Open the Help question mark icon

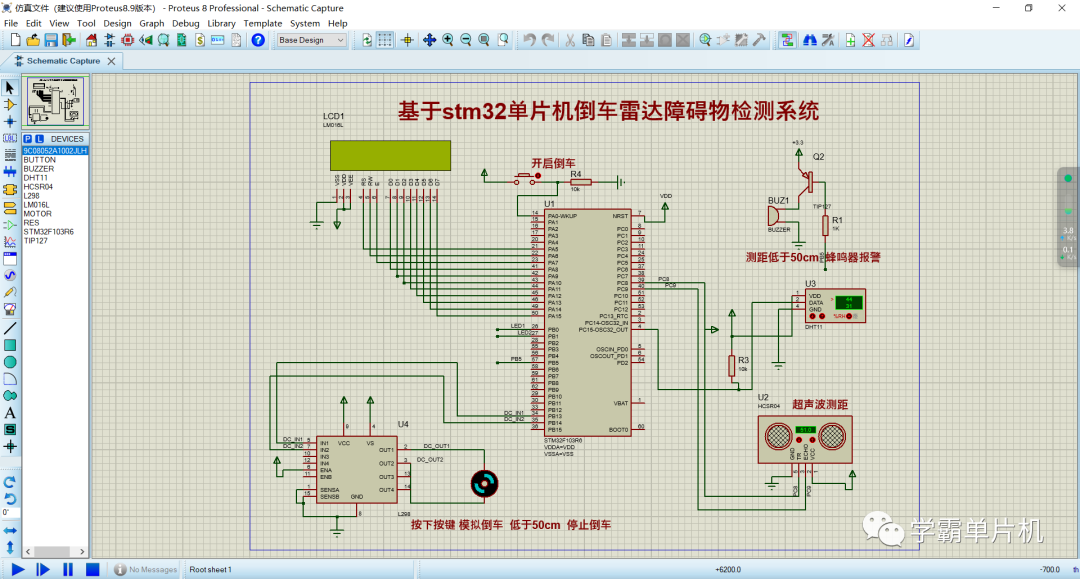258,41
